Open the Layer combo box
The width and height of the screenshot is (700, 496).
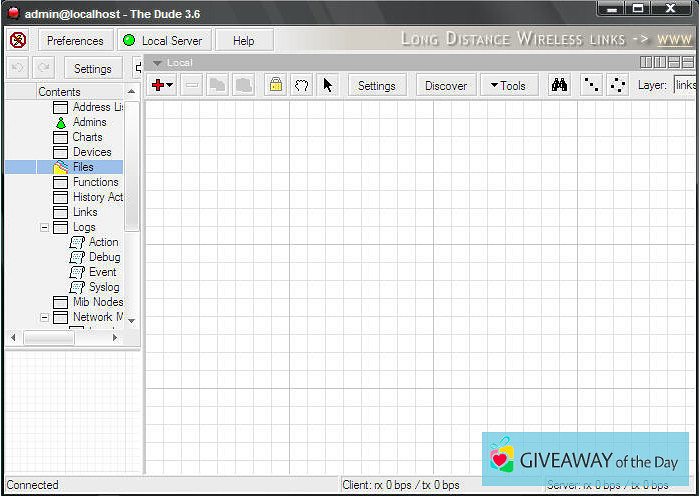[x=685, y=85]
